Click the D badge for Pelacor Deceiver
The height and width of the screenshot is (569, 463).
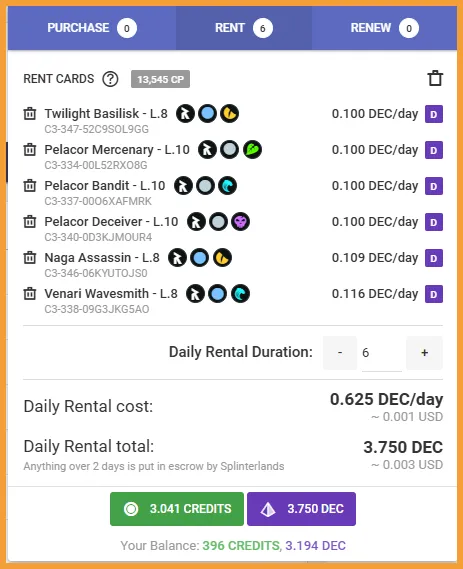tap(434, 222)
